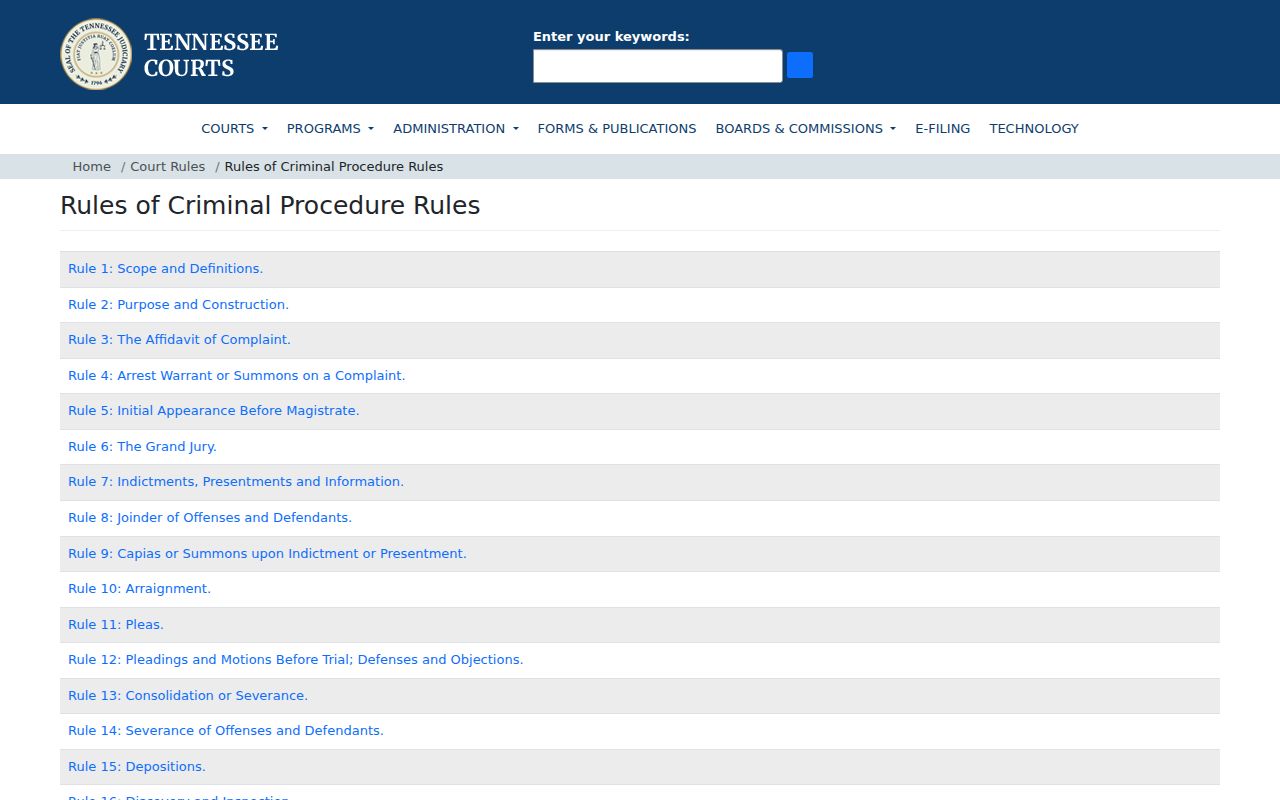Open Rule 8: Joinder of Offenses and Defendants

tap(210, 518)
